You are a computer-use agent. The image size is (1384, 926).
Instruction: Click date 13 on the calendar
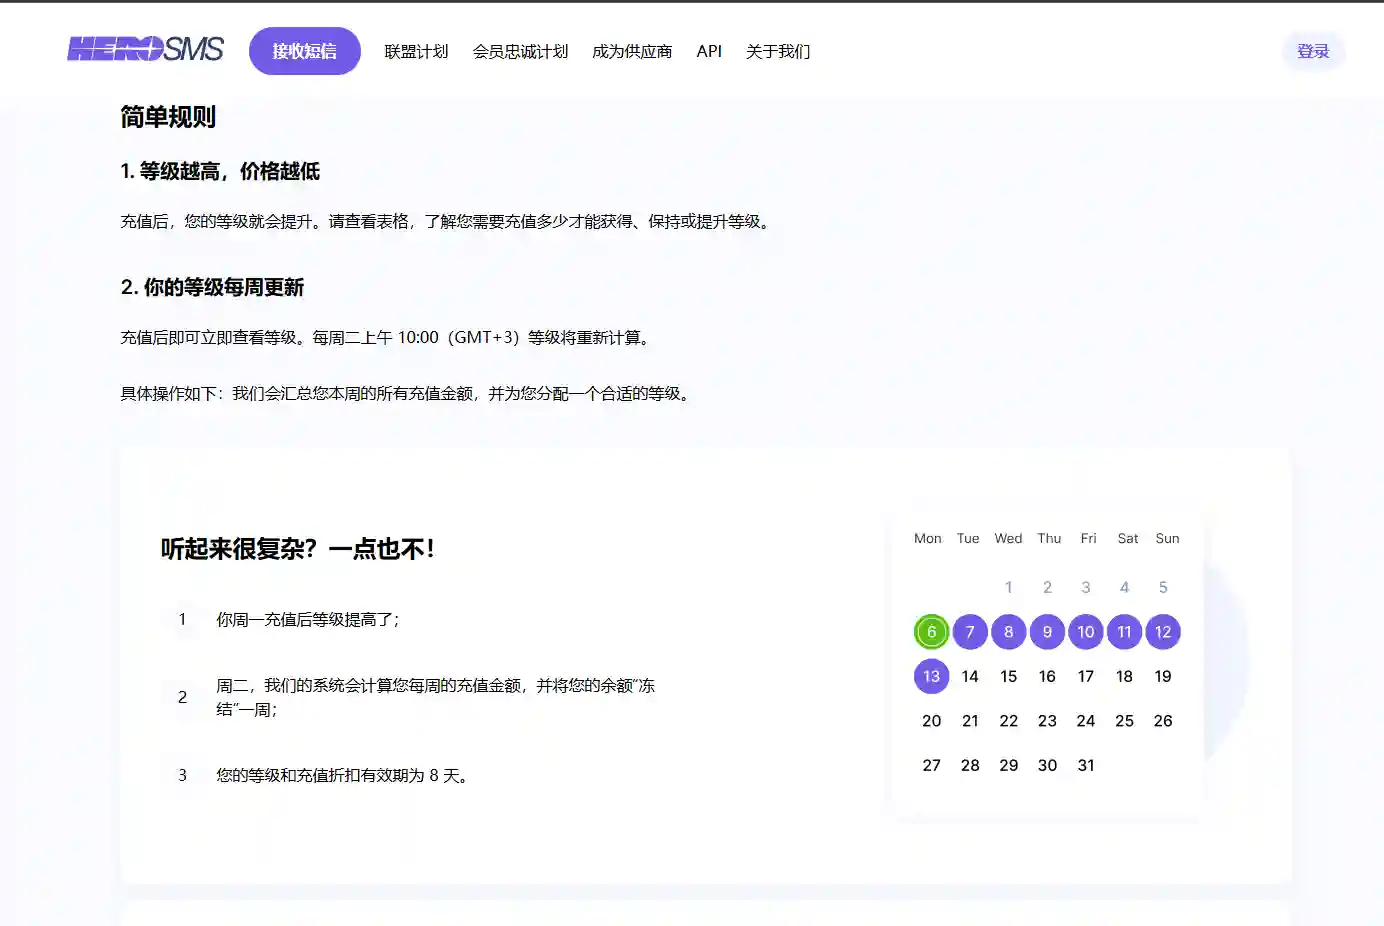[x=930, y=676]
